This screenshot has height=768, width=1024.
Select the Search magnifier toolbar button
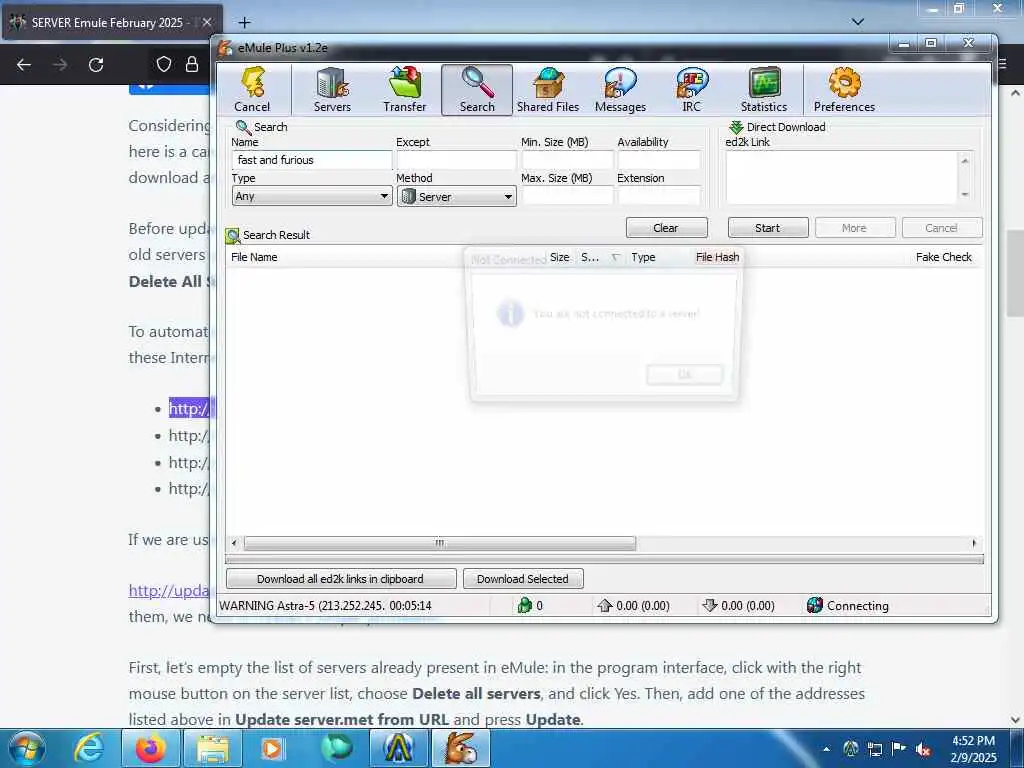click(477, 90)
